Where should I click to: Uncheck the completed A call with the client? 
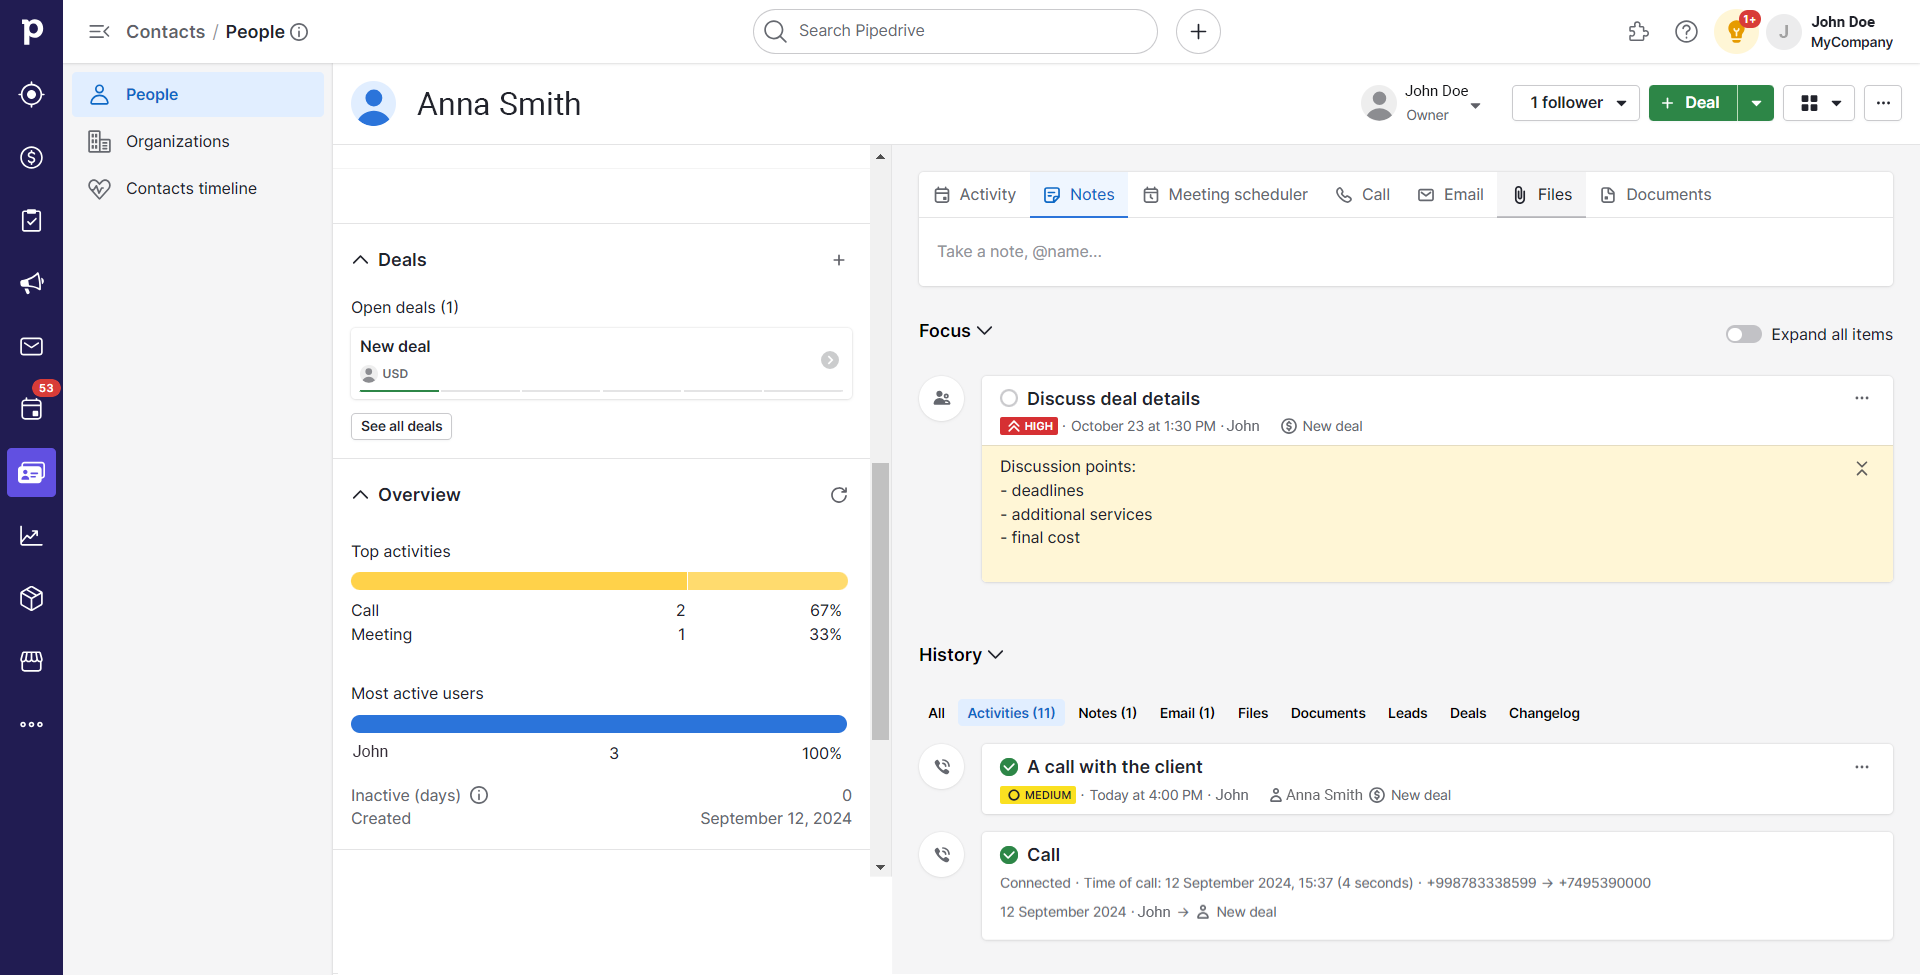[x=1009, y=767]
